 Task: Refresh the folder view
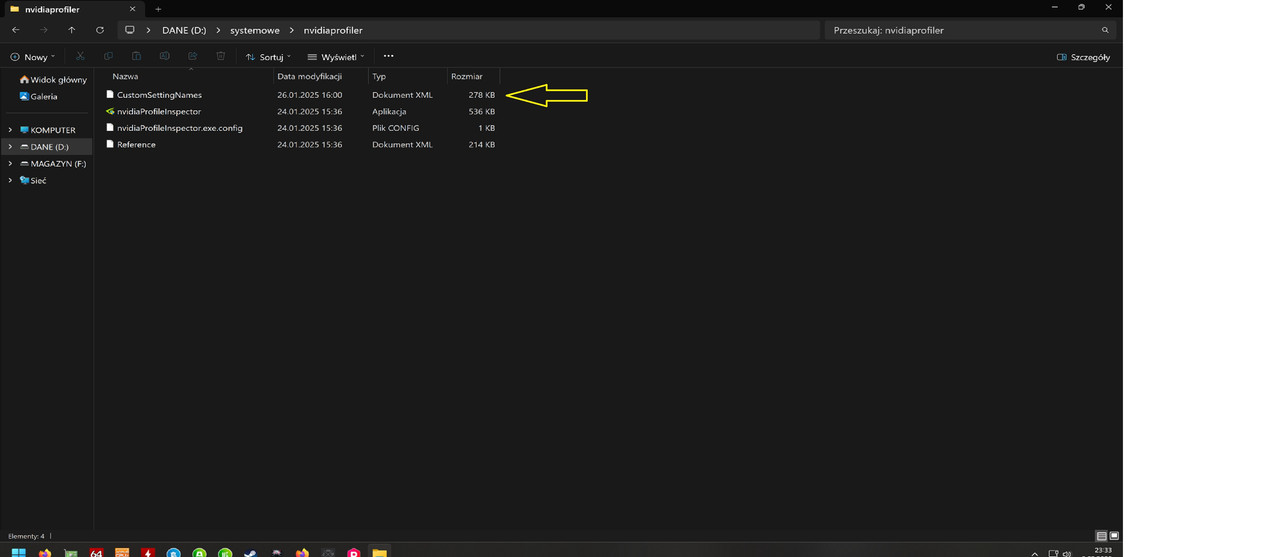pos(99,30)
